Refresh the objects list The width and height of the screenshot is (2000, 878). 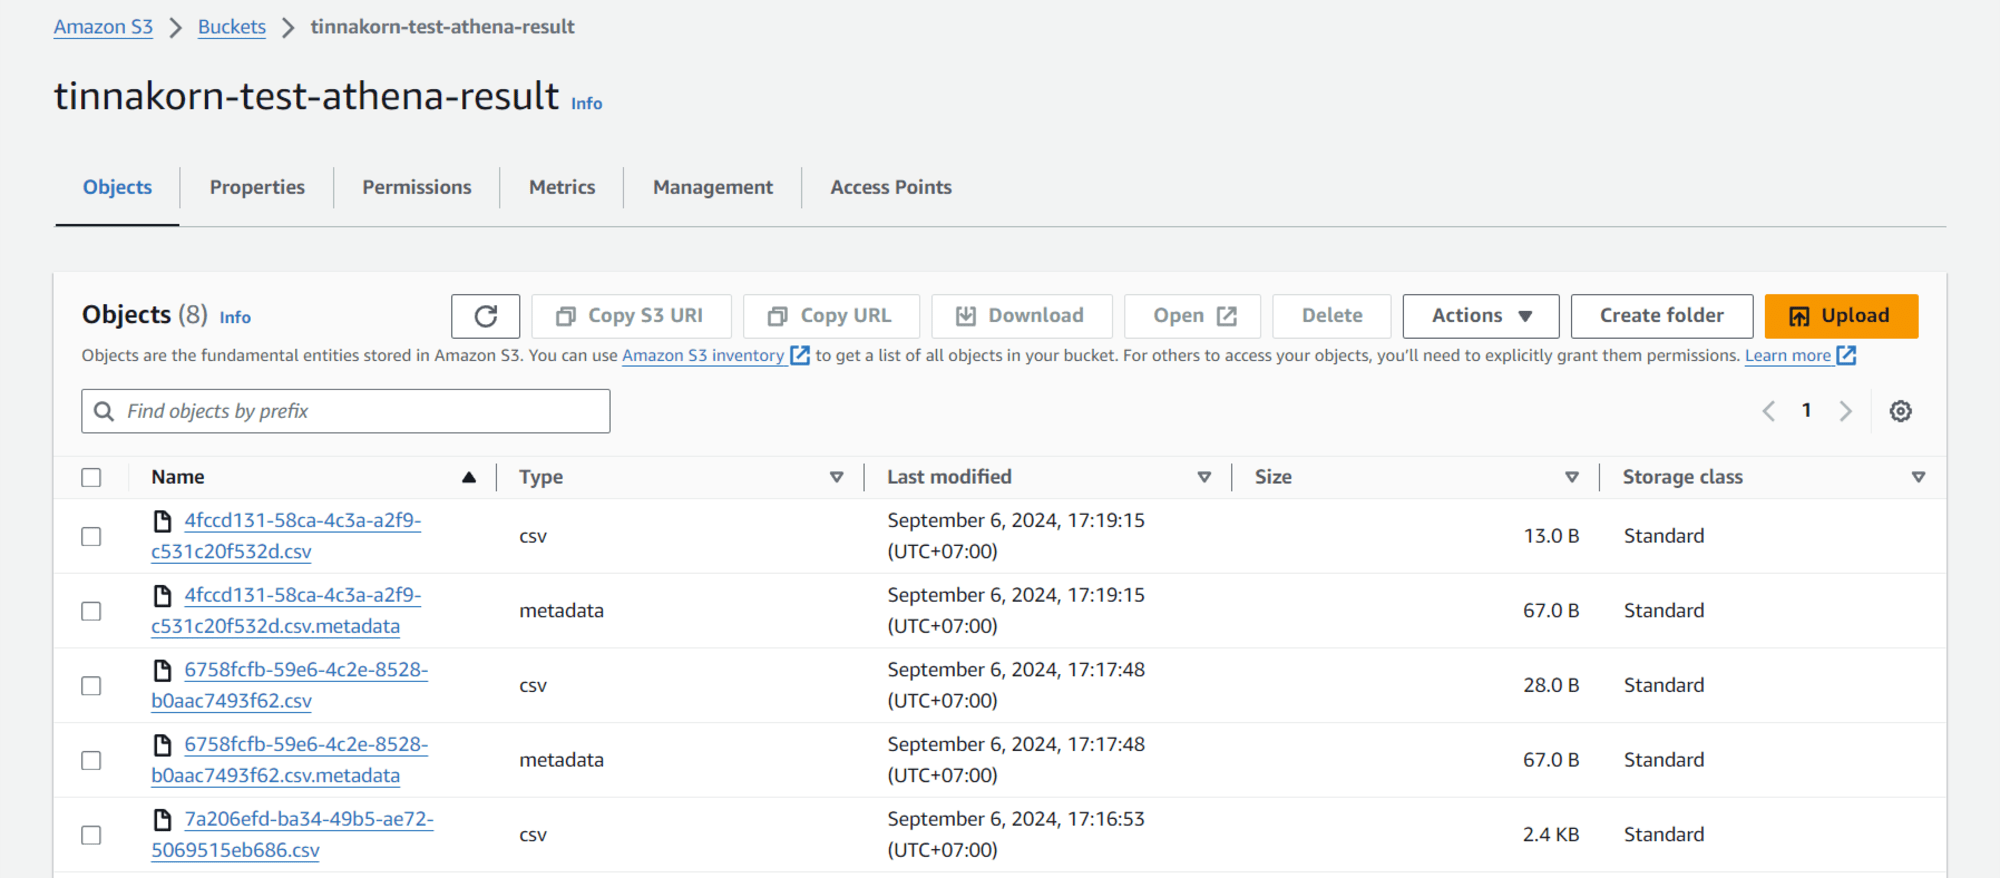[485, 316]
